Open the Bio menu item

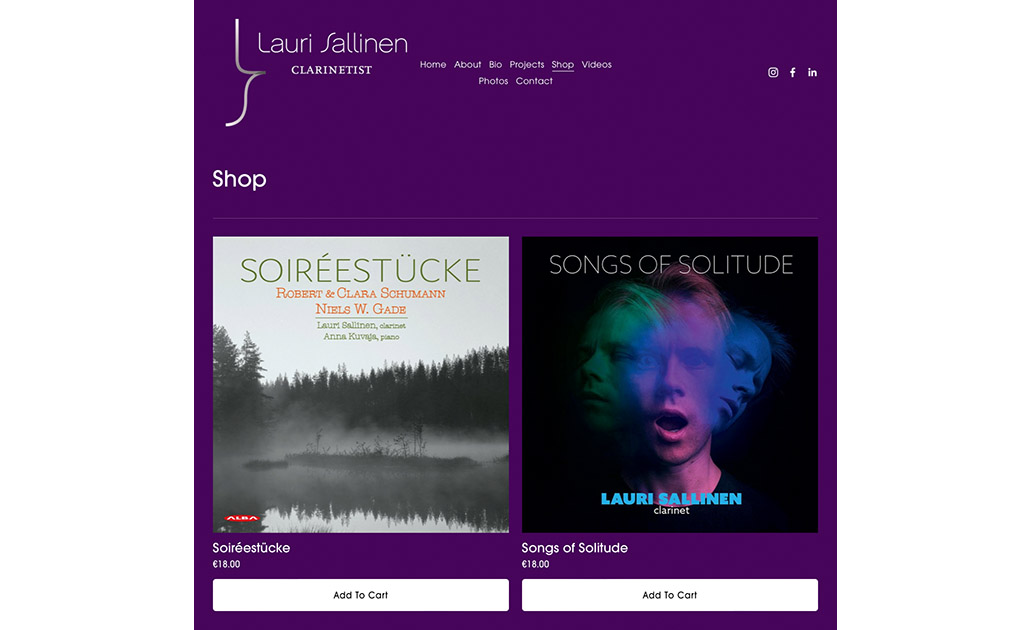tap(496, 65)
